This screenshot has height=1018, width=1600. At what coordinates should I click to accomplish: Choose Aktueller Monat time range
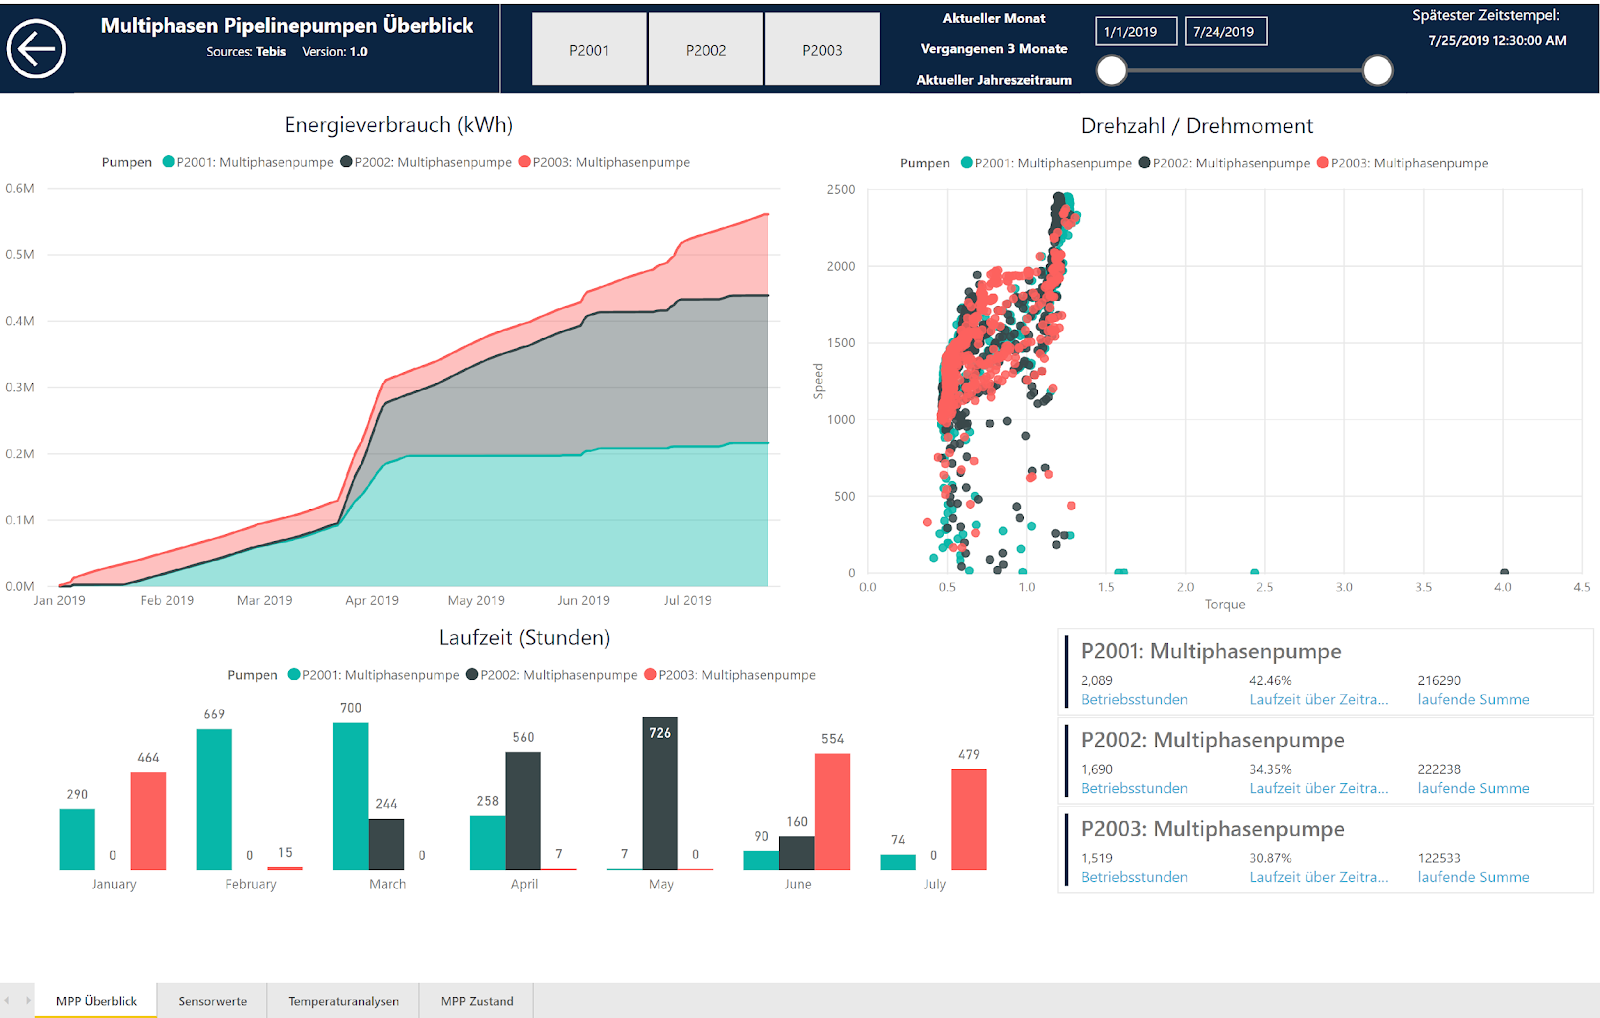coord(993,18)
